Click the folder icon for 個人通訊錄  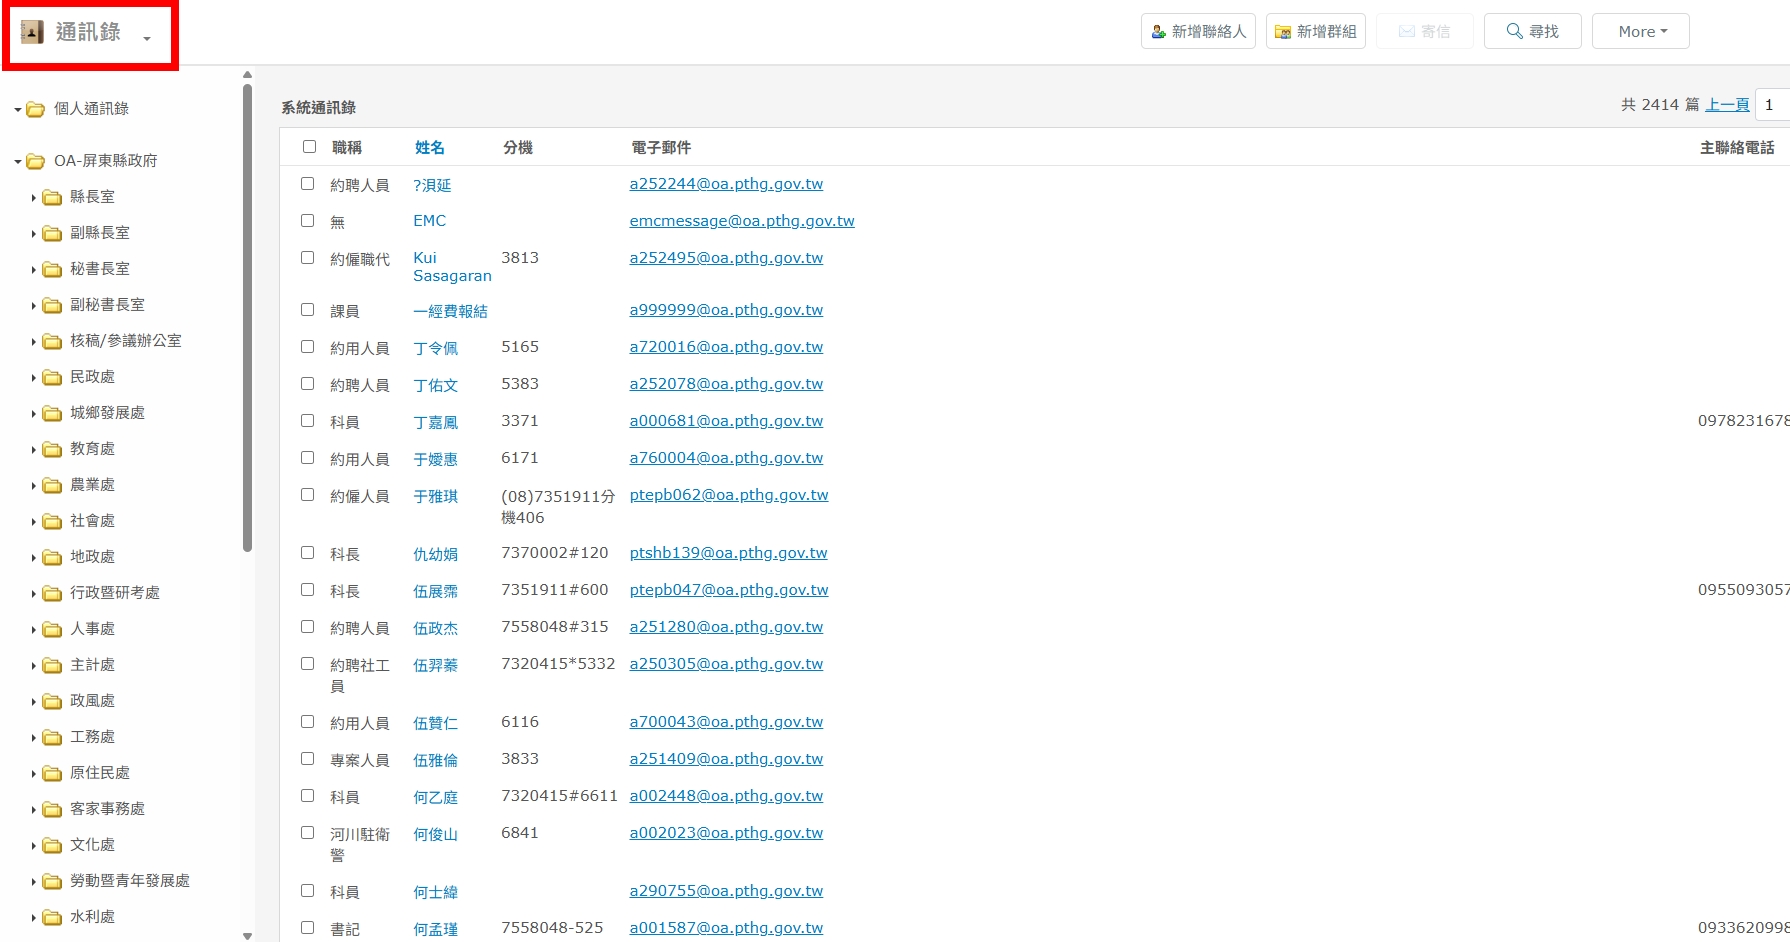coord(36,109)
